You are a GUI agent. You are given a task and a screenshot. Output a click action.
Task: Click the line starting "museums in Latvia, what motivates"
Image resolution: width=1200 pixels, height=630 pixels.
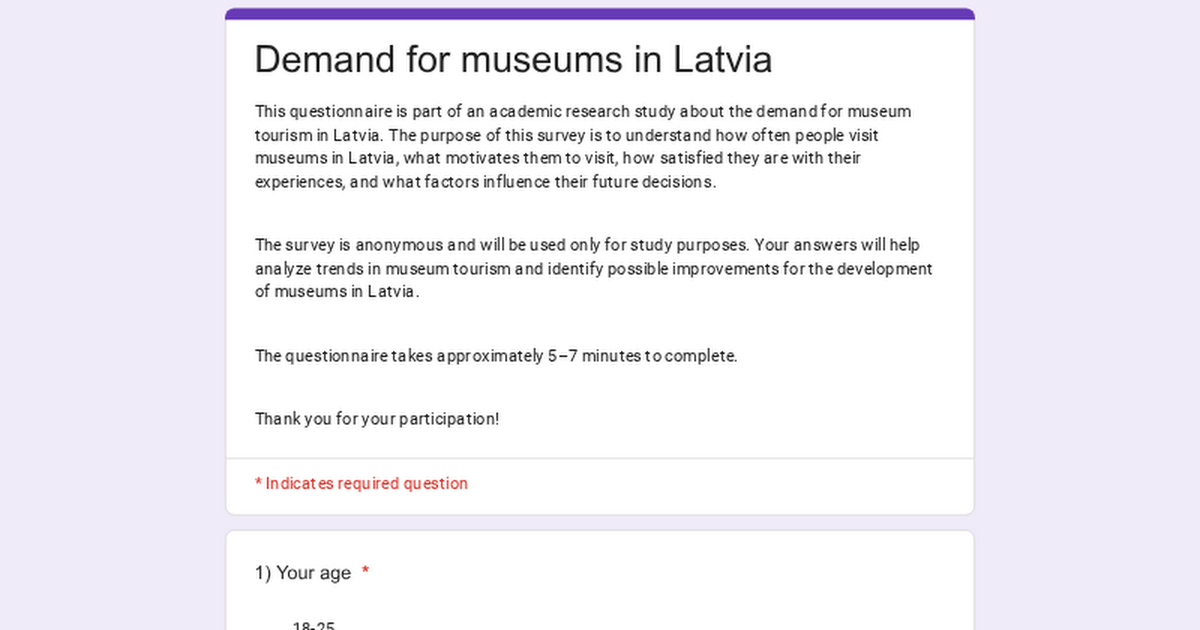tap(557, 158)
